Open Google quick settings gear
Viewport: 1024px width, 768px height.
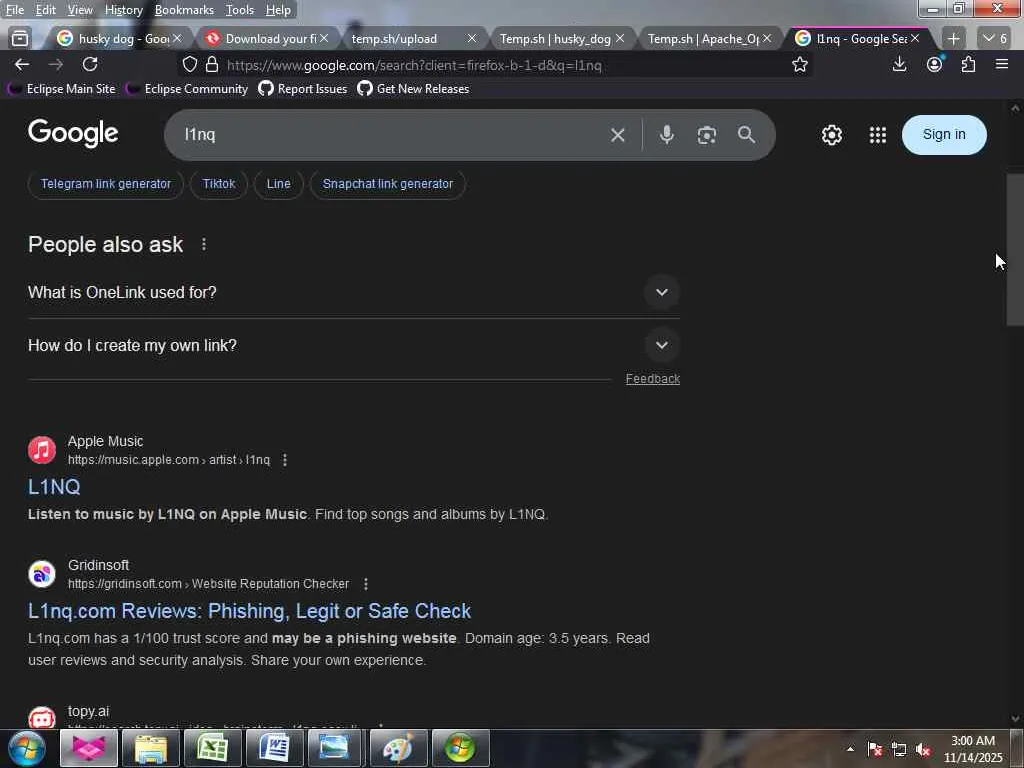coord(831,135)
